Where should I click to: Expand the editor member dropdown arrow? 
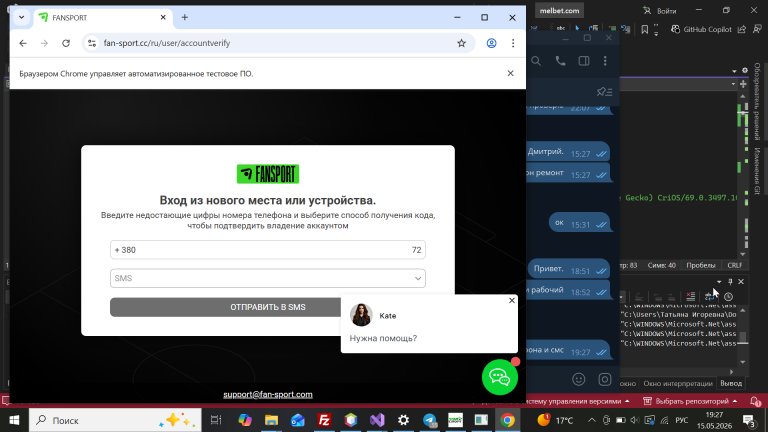[x=733, y=84]
